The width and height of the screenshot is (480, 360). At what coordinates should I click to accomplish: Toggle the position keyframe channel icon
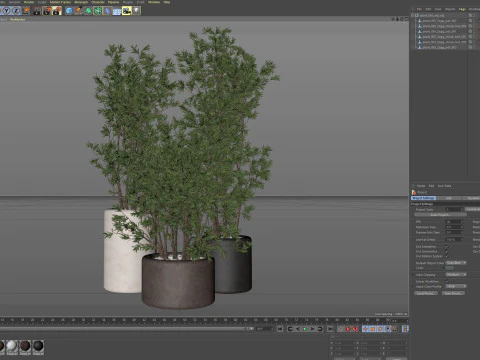(365, 329)
